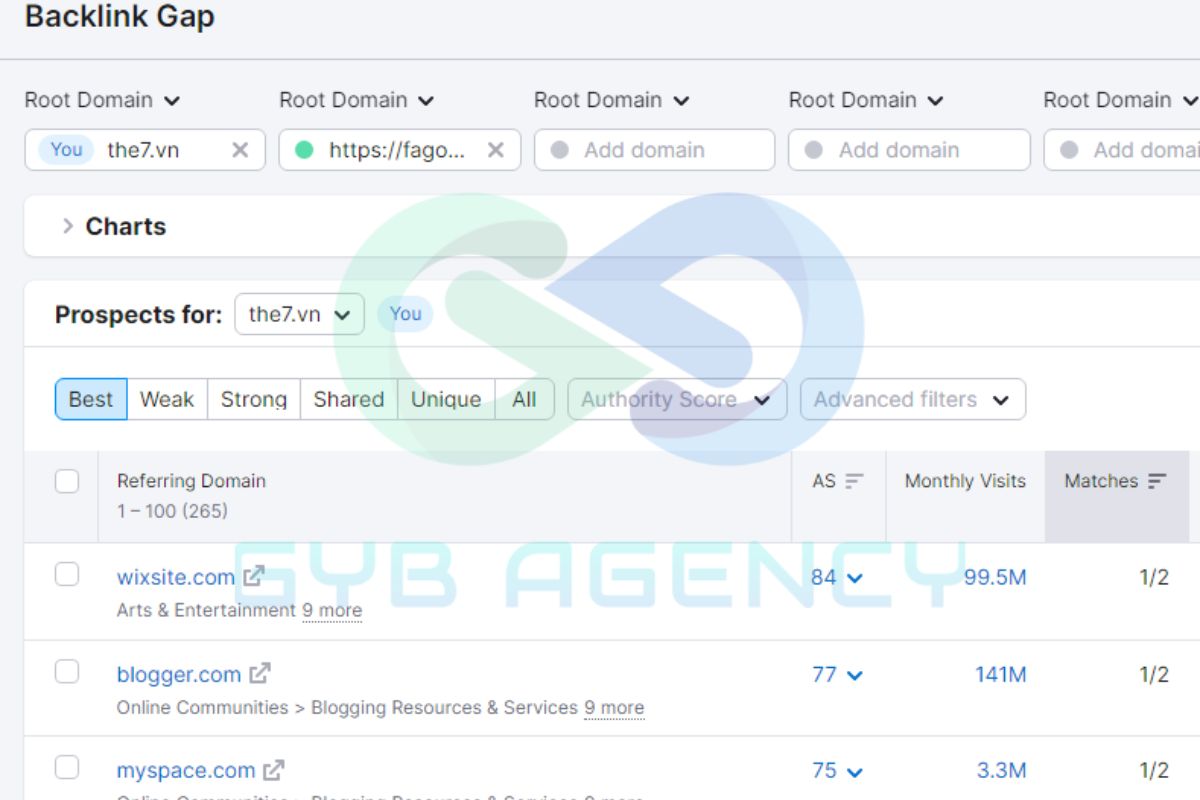Check the wixsite.com row checkbox
Screen dimensions: 1200x800
tap(67, 574)
